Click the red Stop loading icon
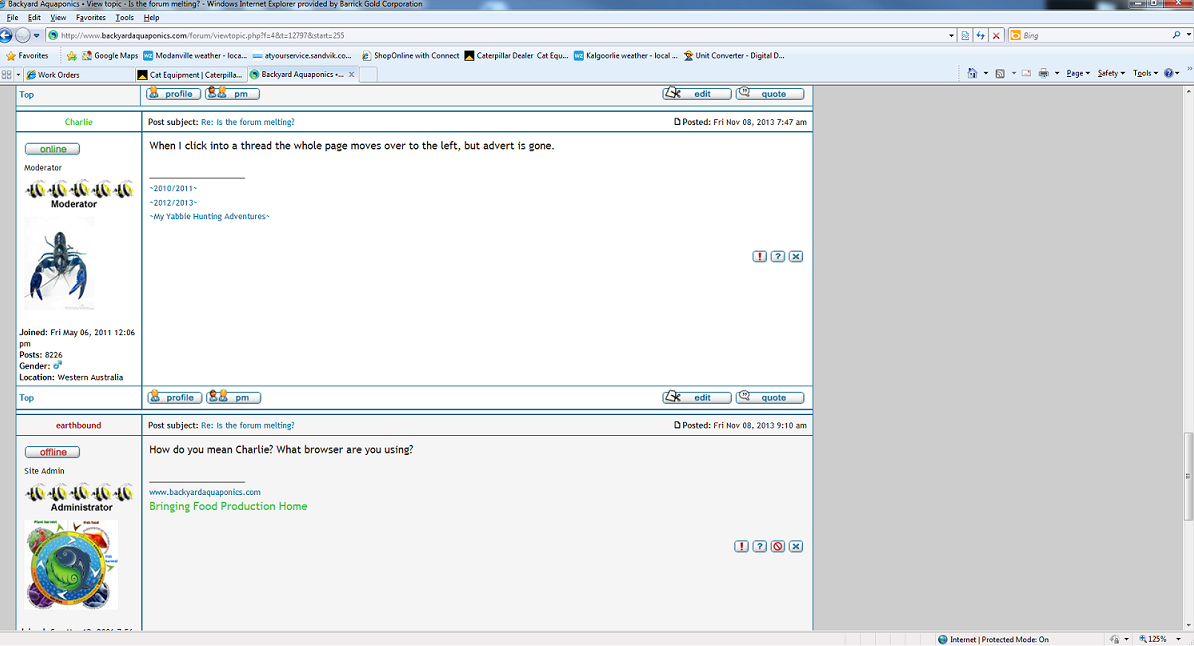Viewport: 1194px width, 646px height. 996,35
